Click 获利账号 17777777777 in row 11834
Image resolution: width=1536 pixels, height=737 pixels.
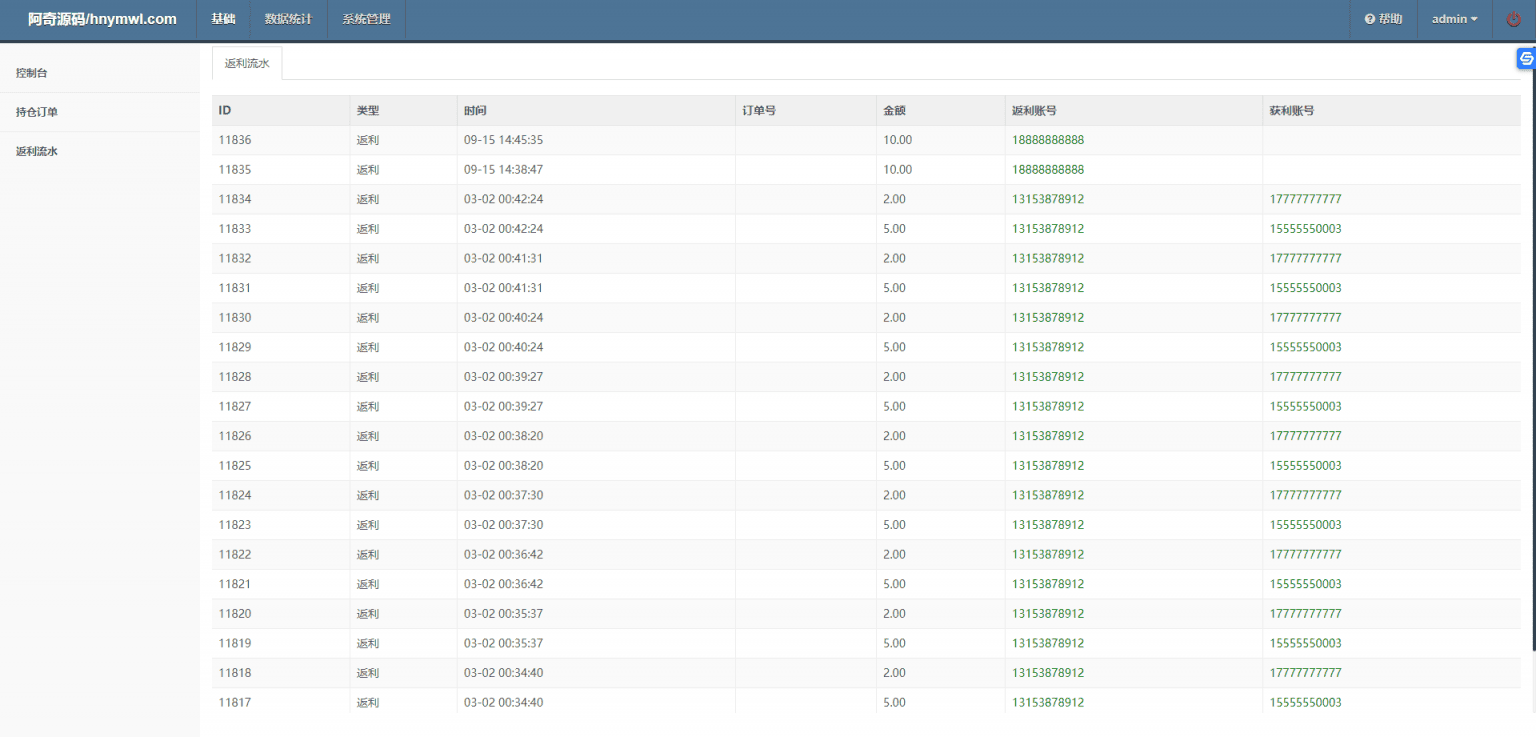click(x=1305, y=199)
